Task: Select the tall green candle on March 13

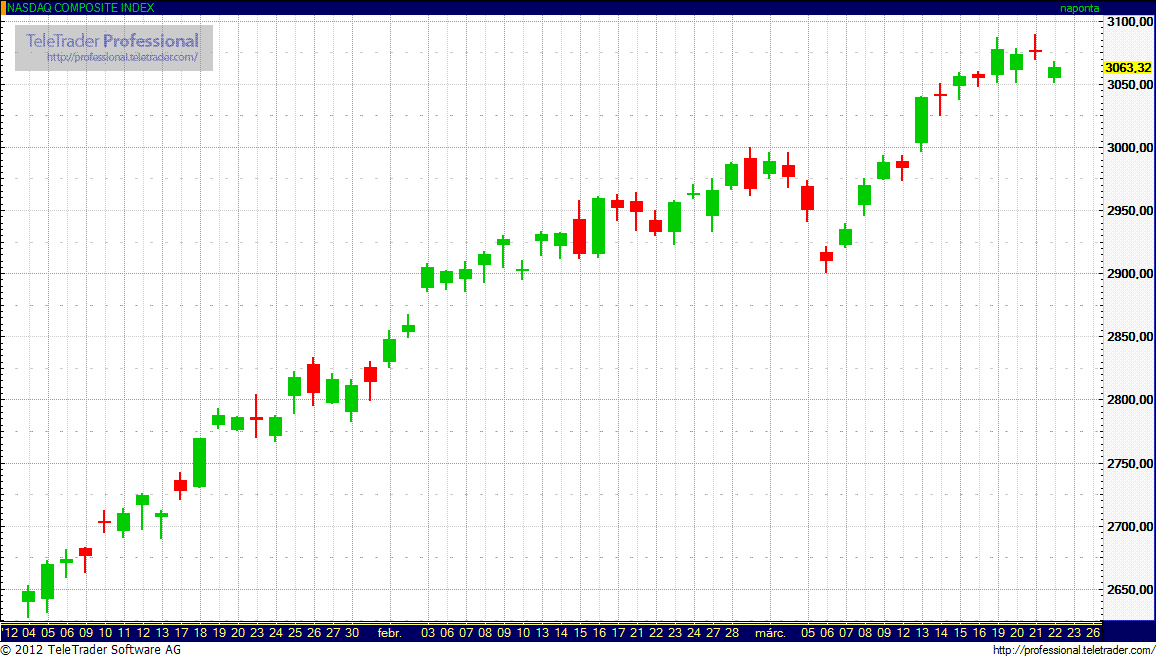Action: click(921, 120)
